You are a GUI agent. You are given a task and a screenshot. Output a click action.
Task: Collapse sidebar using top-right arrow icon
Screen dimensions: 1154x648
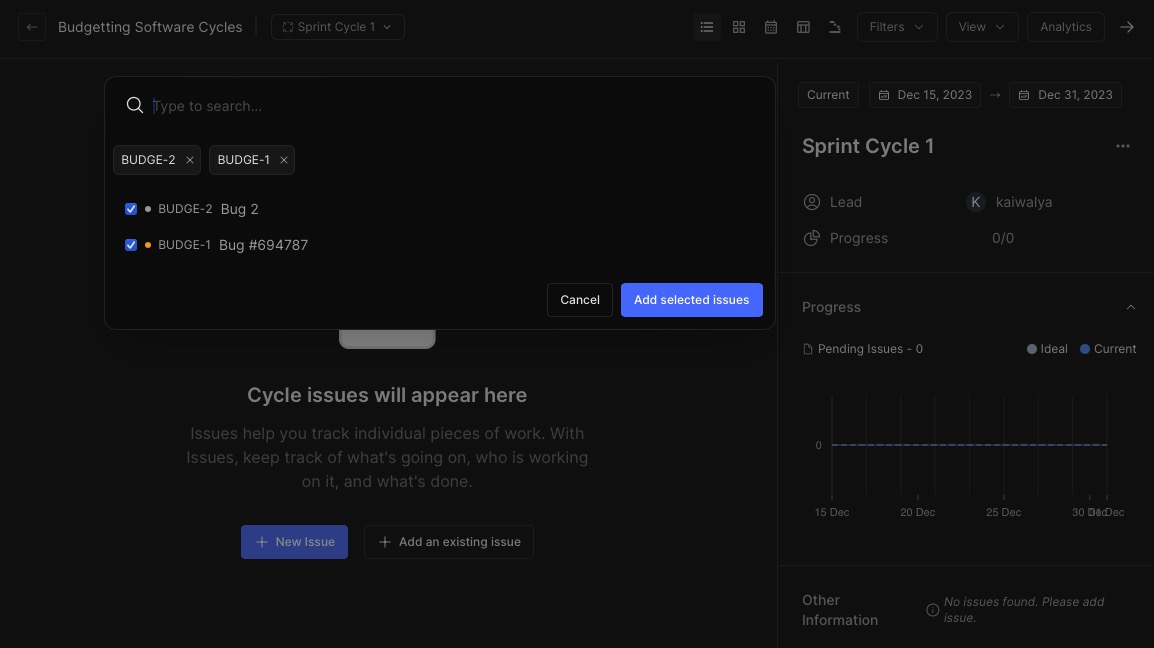coord(1127,27)
